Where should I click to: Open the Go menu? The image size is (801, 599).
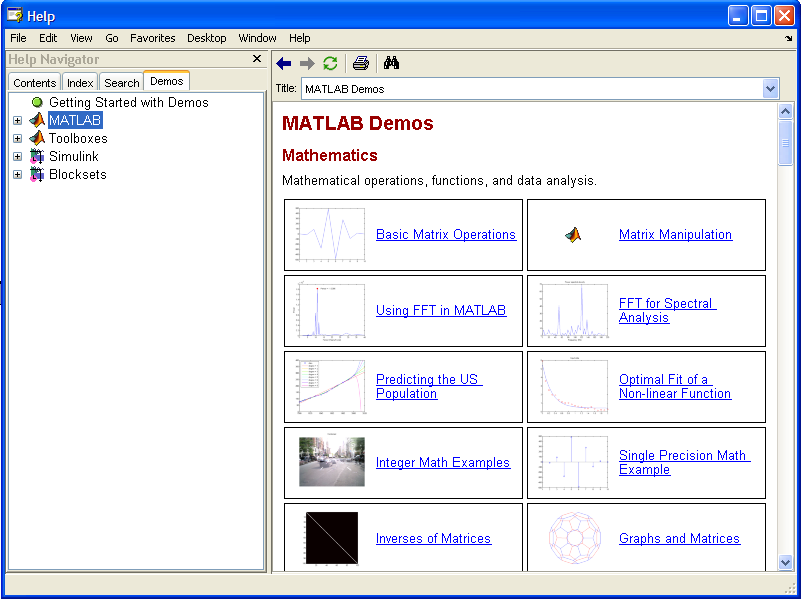(x=112, y=38)
